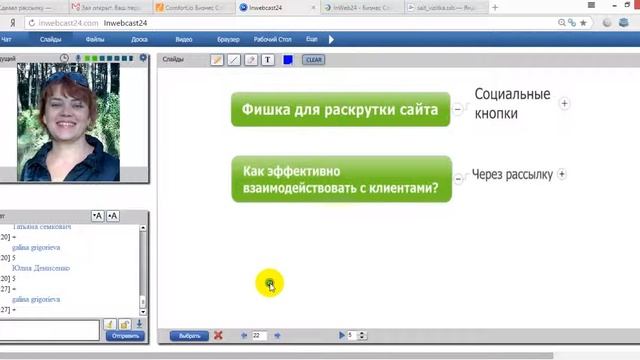Click the chat message input field

click(x=49, y=330)
